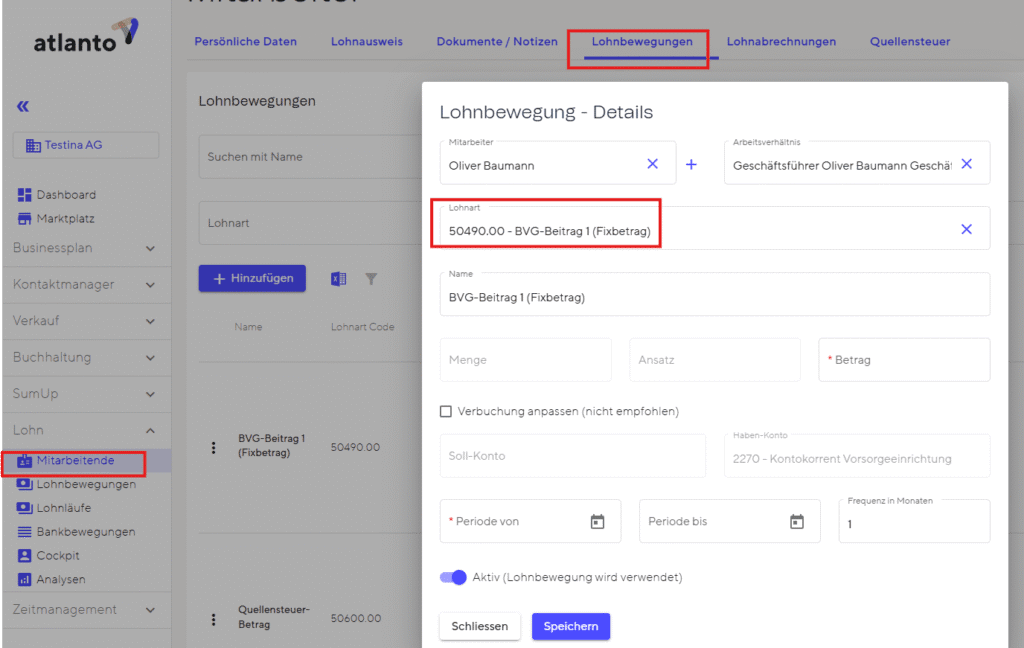
Task: Click the Excel export icon
Action: click(339, 279)
